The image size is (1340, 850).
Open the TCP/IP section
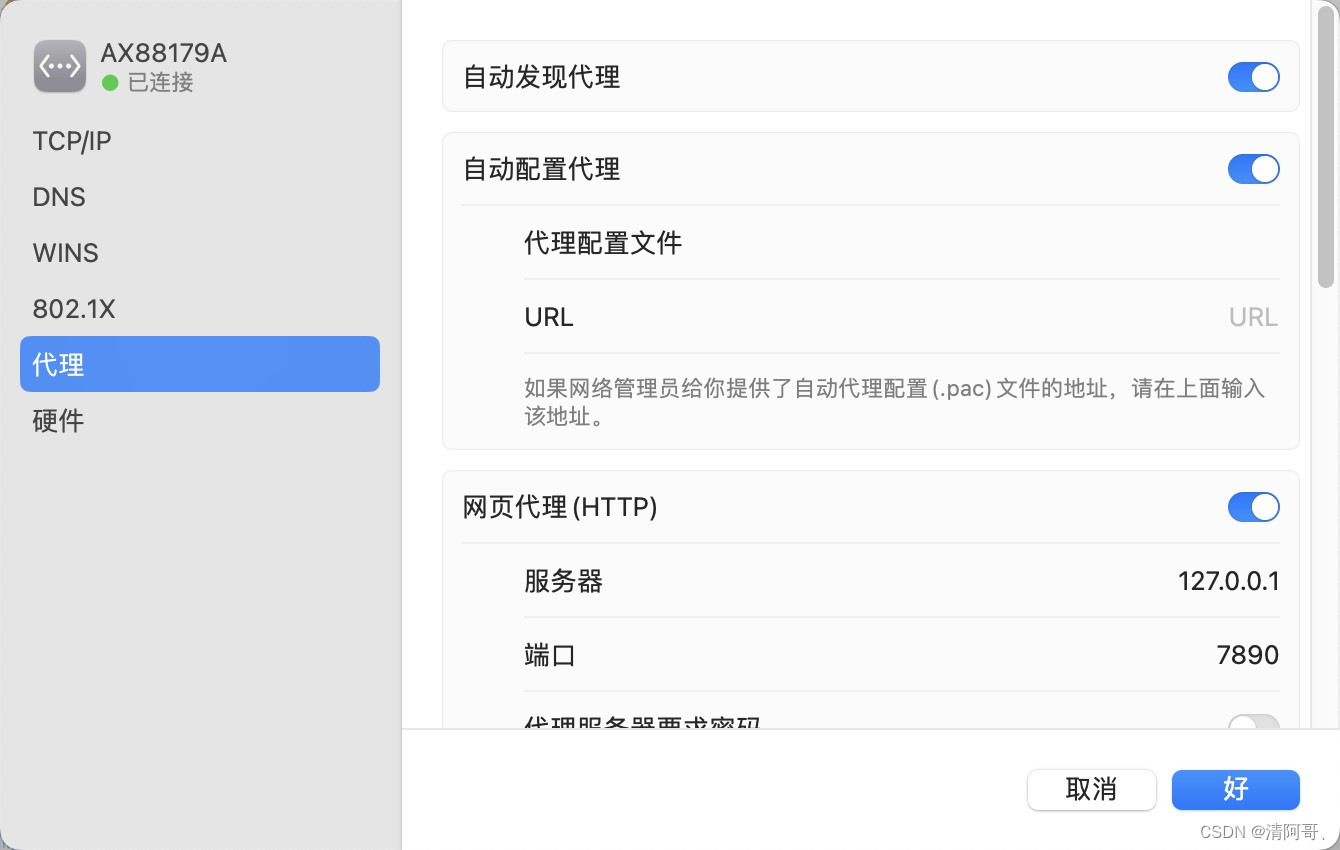click(200, 141)
